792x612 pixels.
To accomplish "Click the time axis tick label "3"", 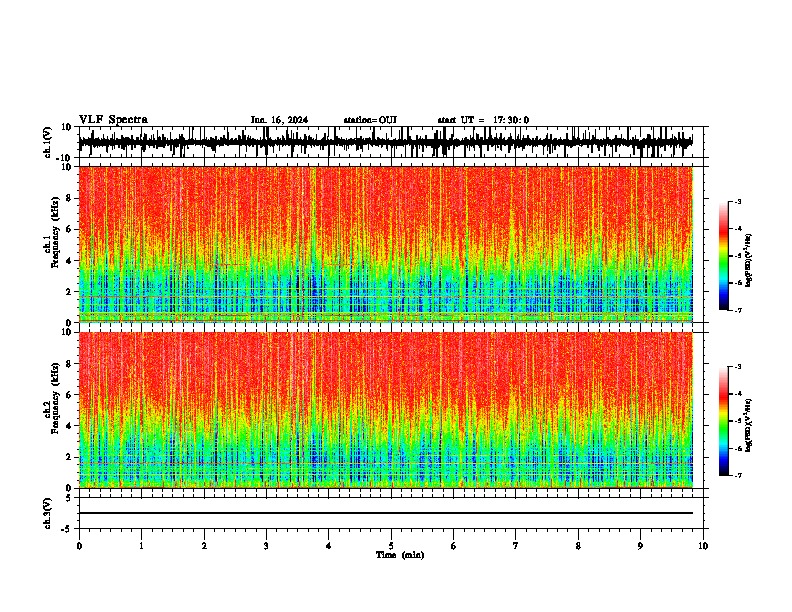I will point(266,546).
